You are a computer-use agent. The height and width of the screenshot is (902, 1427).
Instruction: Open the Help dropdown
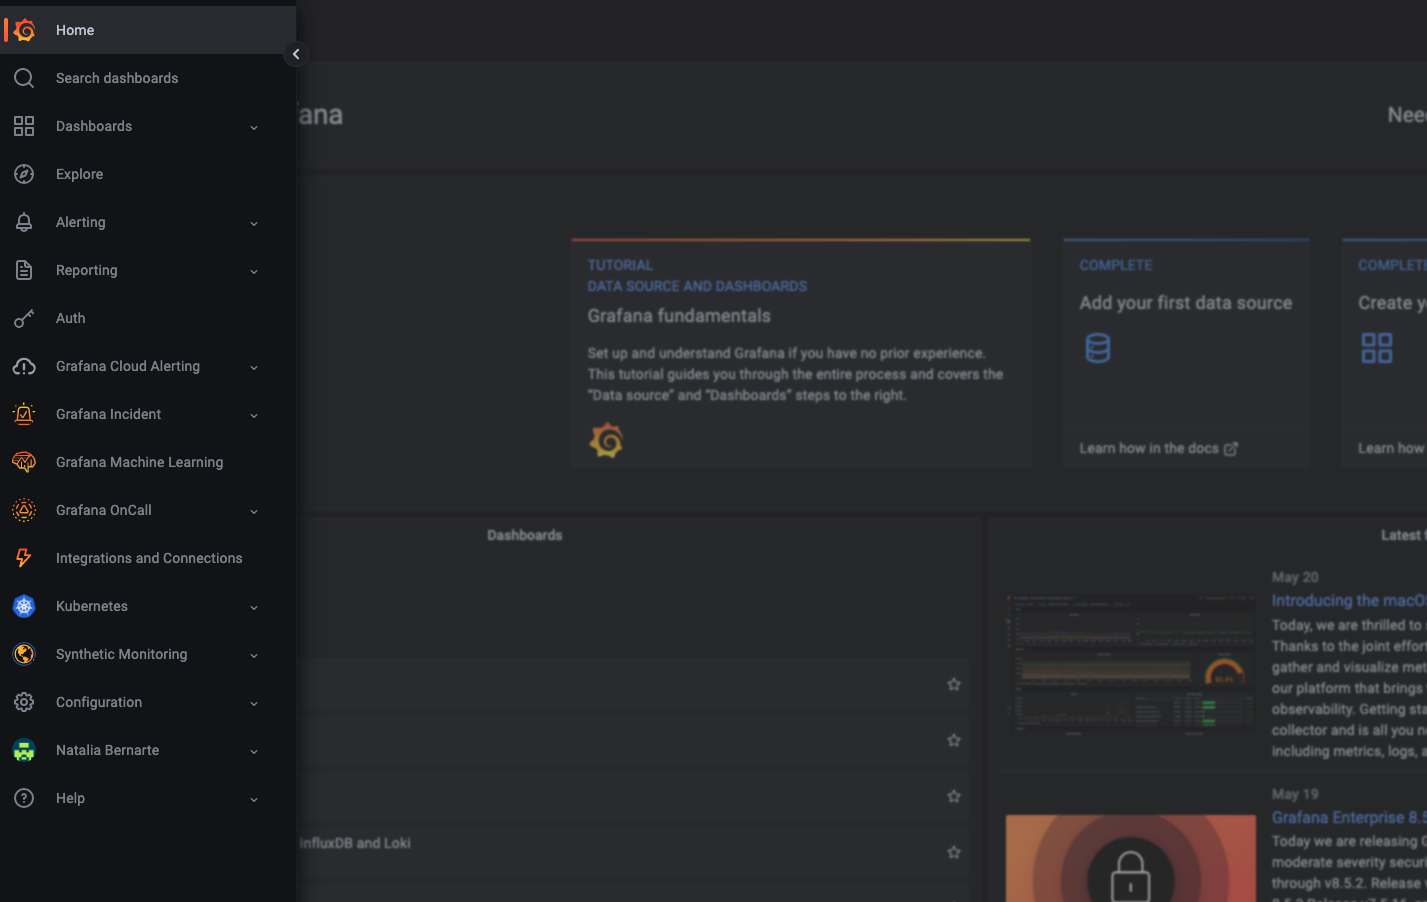click(253, 799)
